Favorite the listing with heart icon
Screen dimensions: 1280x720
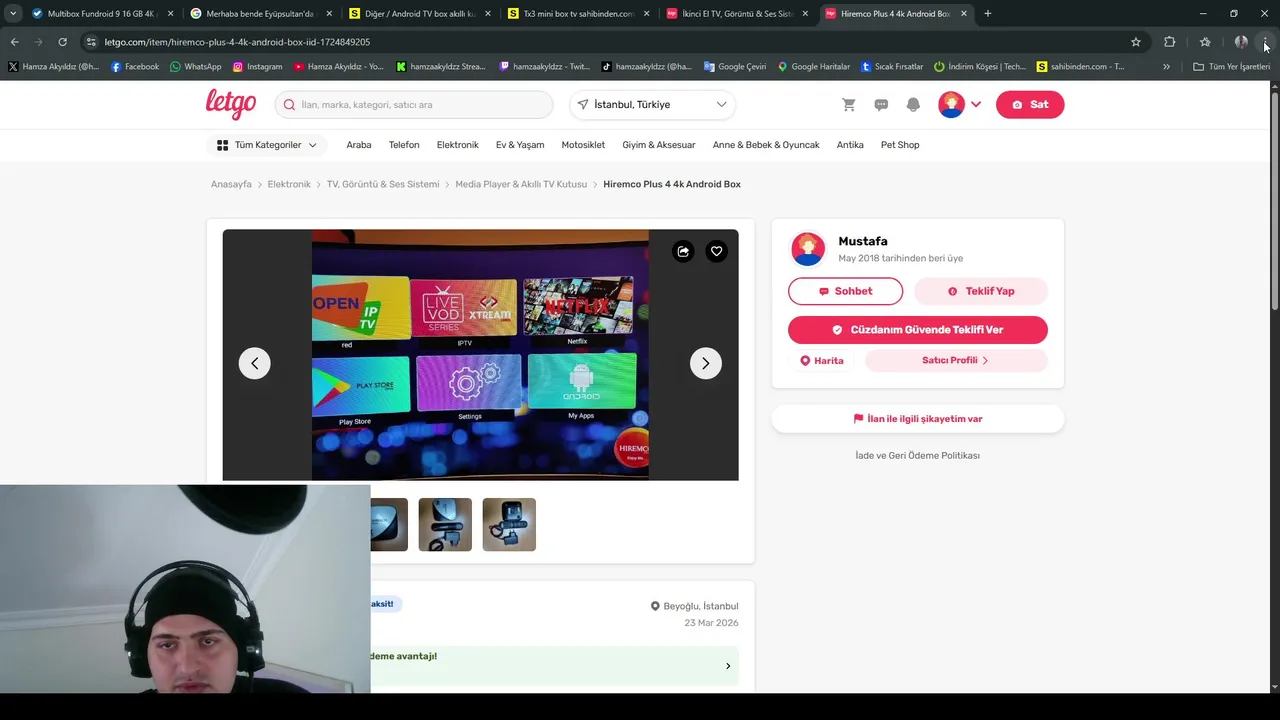(x=716, y=252)
